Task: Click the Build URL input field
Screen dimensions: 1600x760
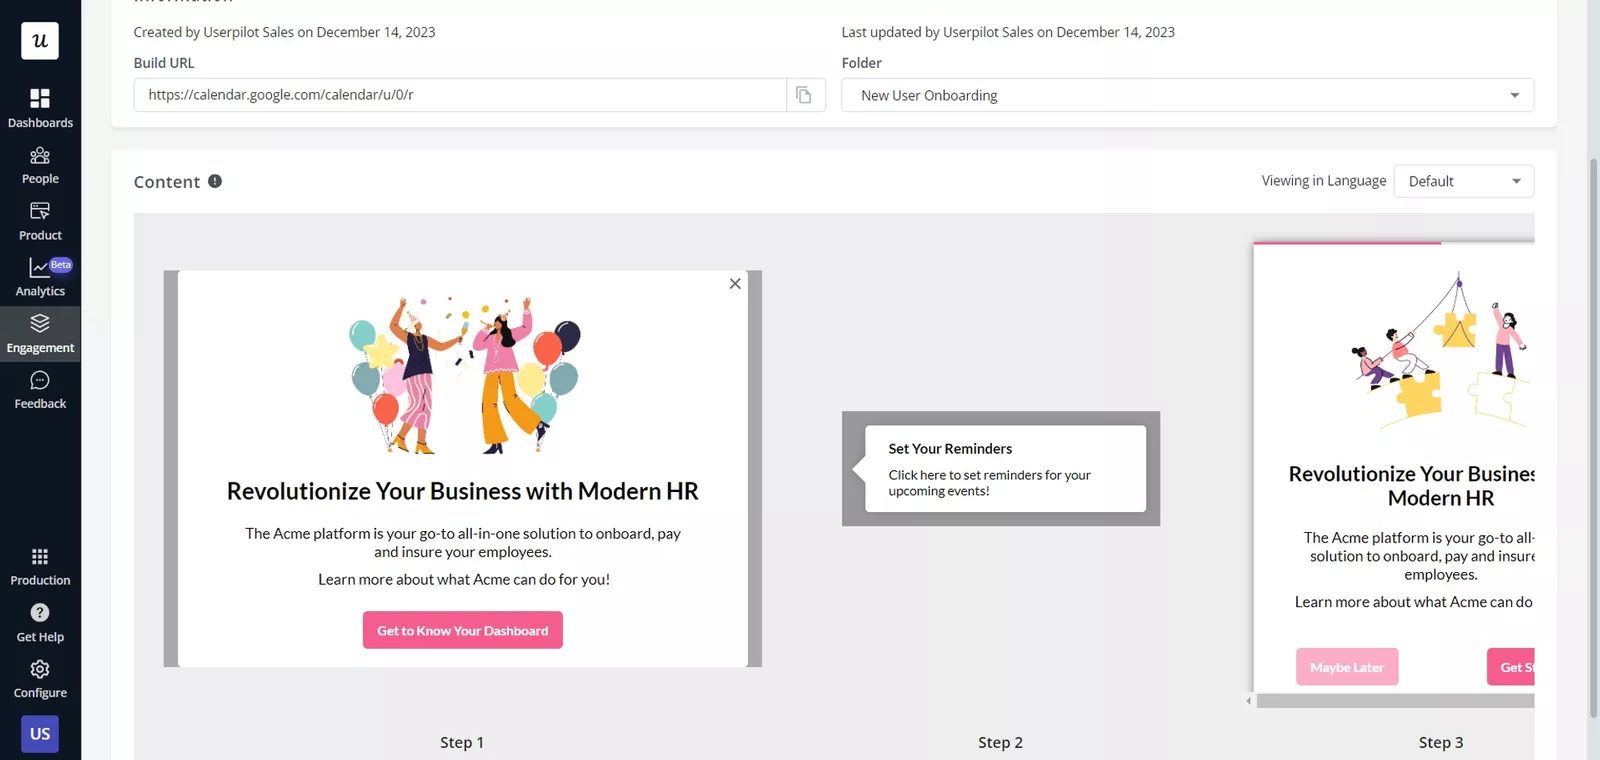Action: point(460,95)
